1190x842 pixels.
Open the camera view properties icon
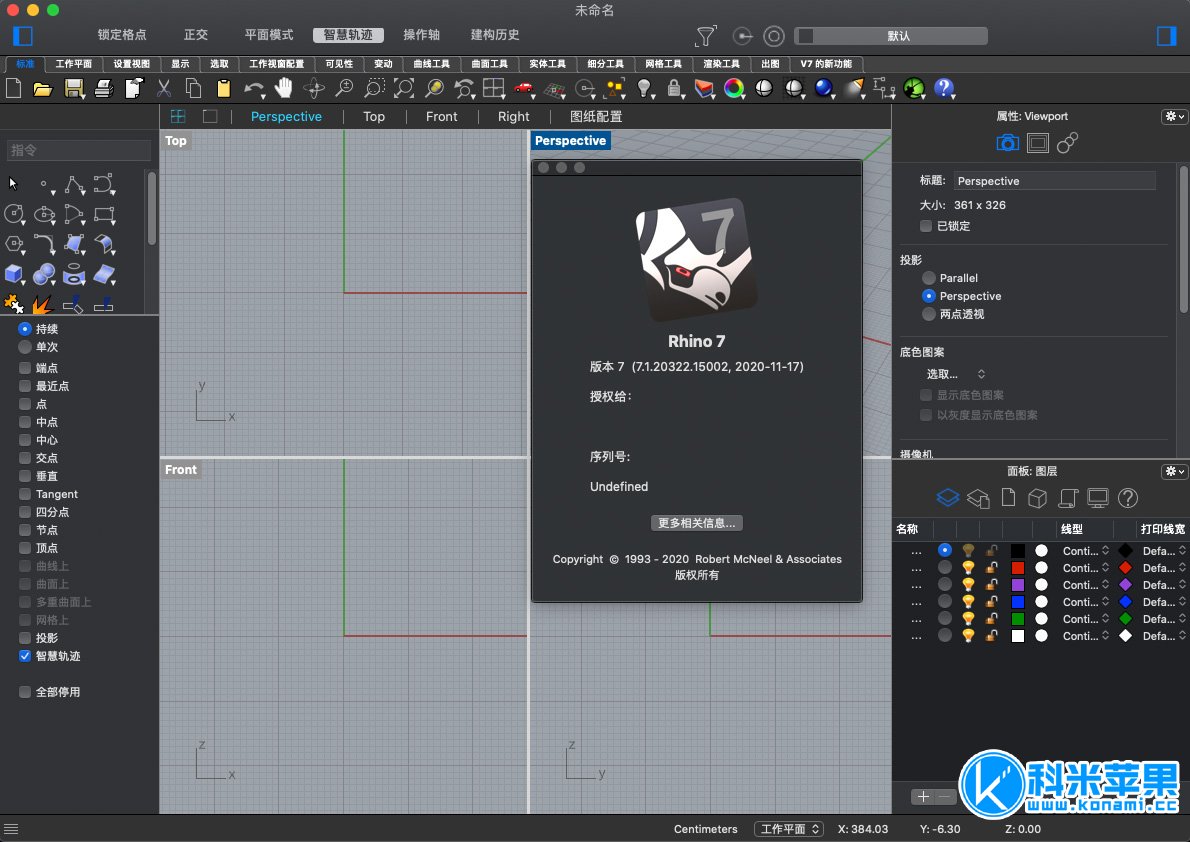[x=1007, y=143]
